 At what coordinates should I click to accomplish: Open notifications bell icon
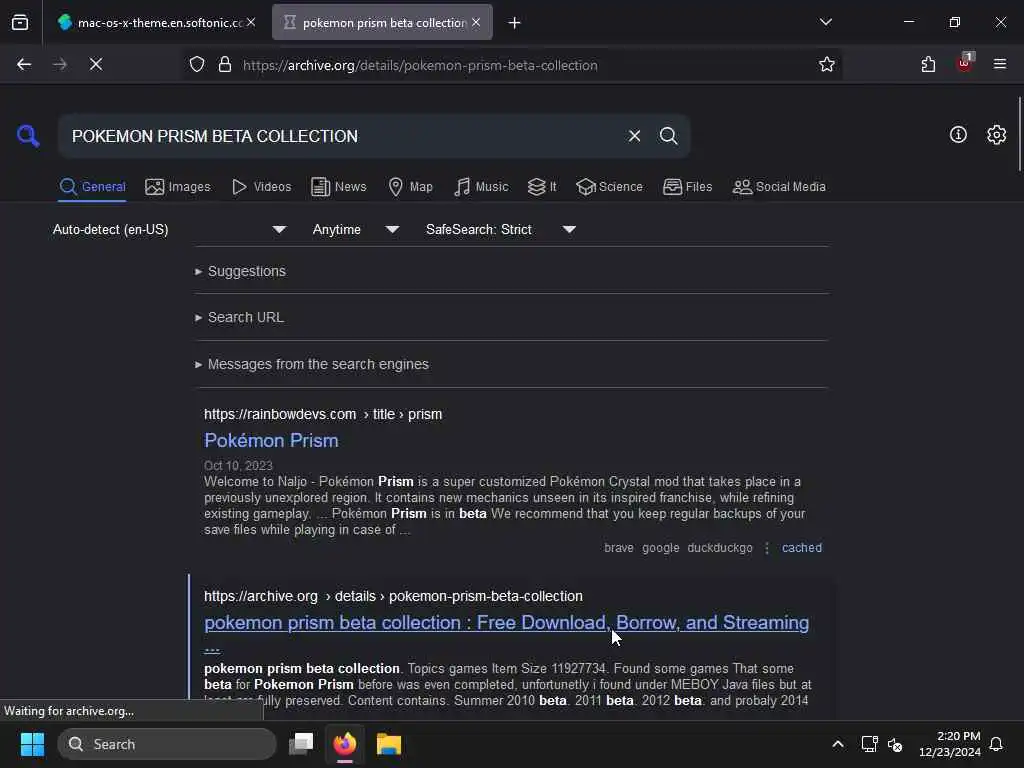(x=996, y=744)
